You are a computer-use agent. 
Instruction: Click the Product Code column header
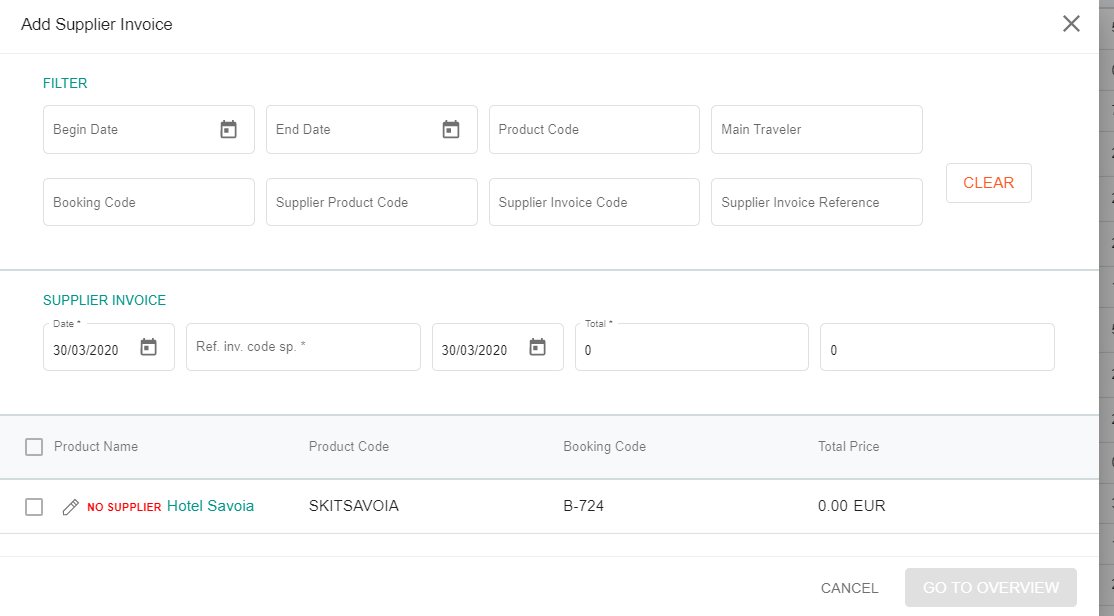pos(349,446)
